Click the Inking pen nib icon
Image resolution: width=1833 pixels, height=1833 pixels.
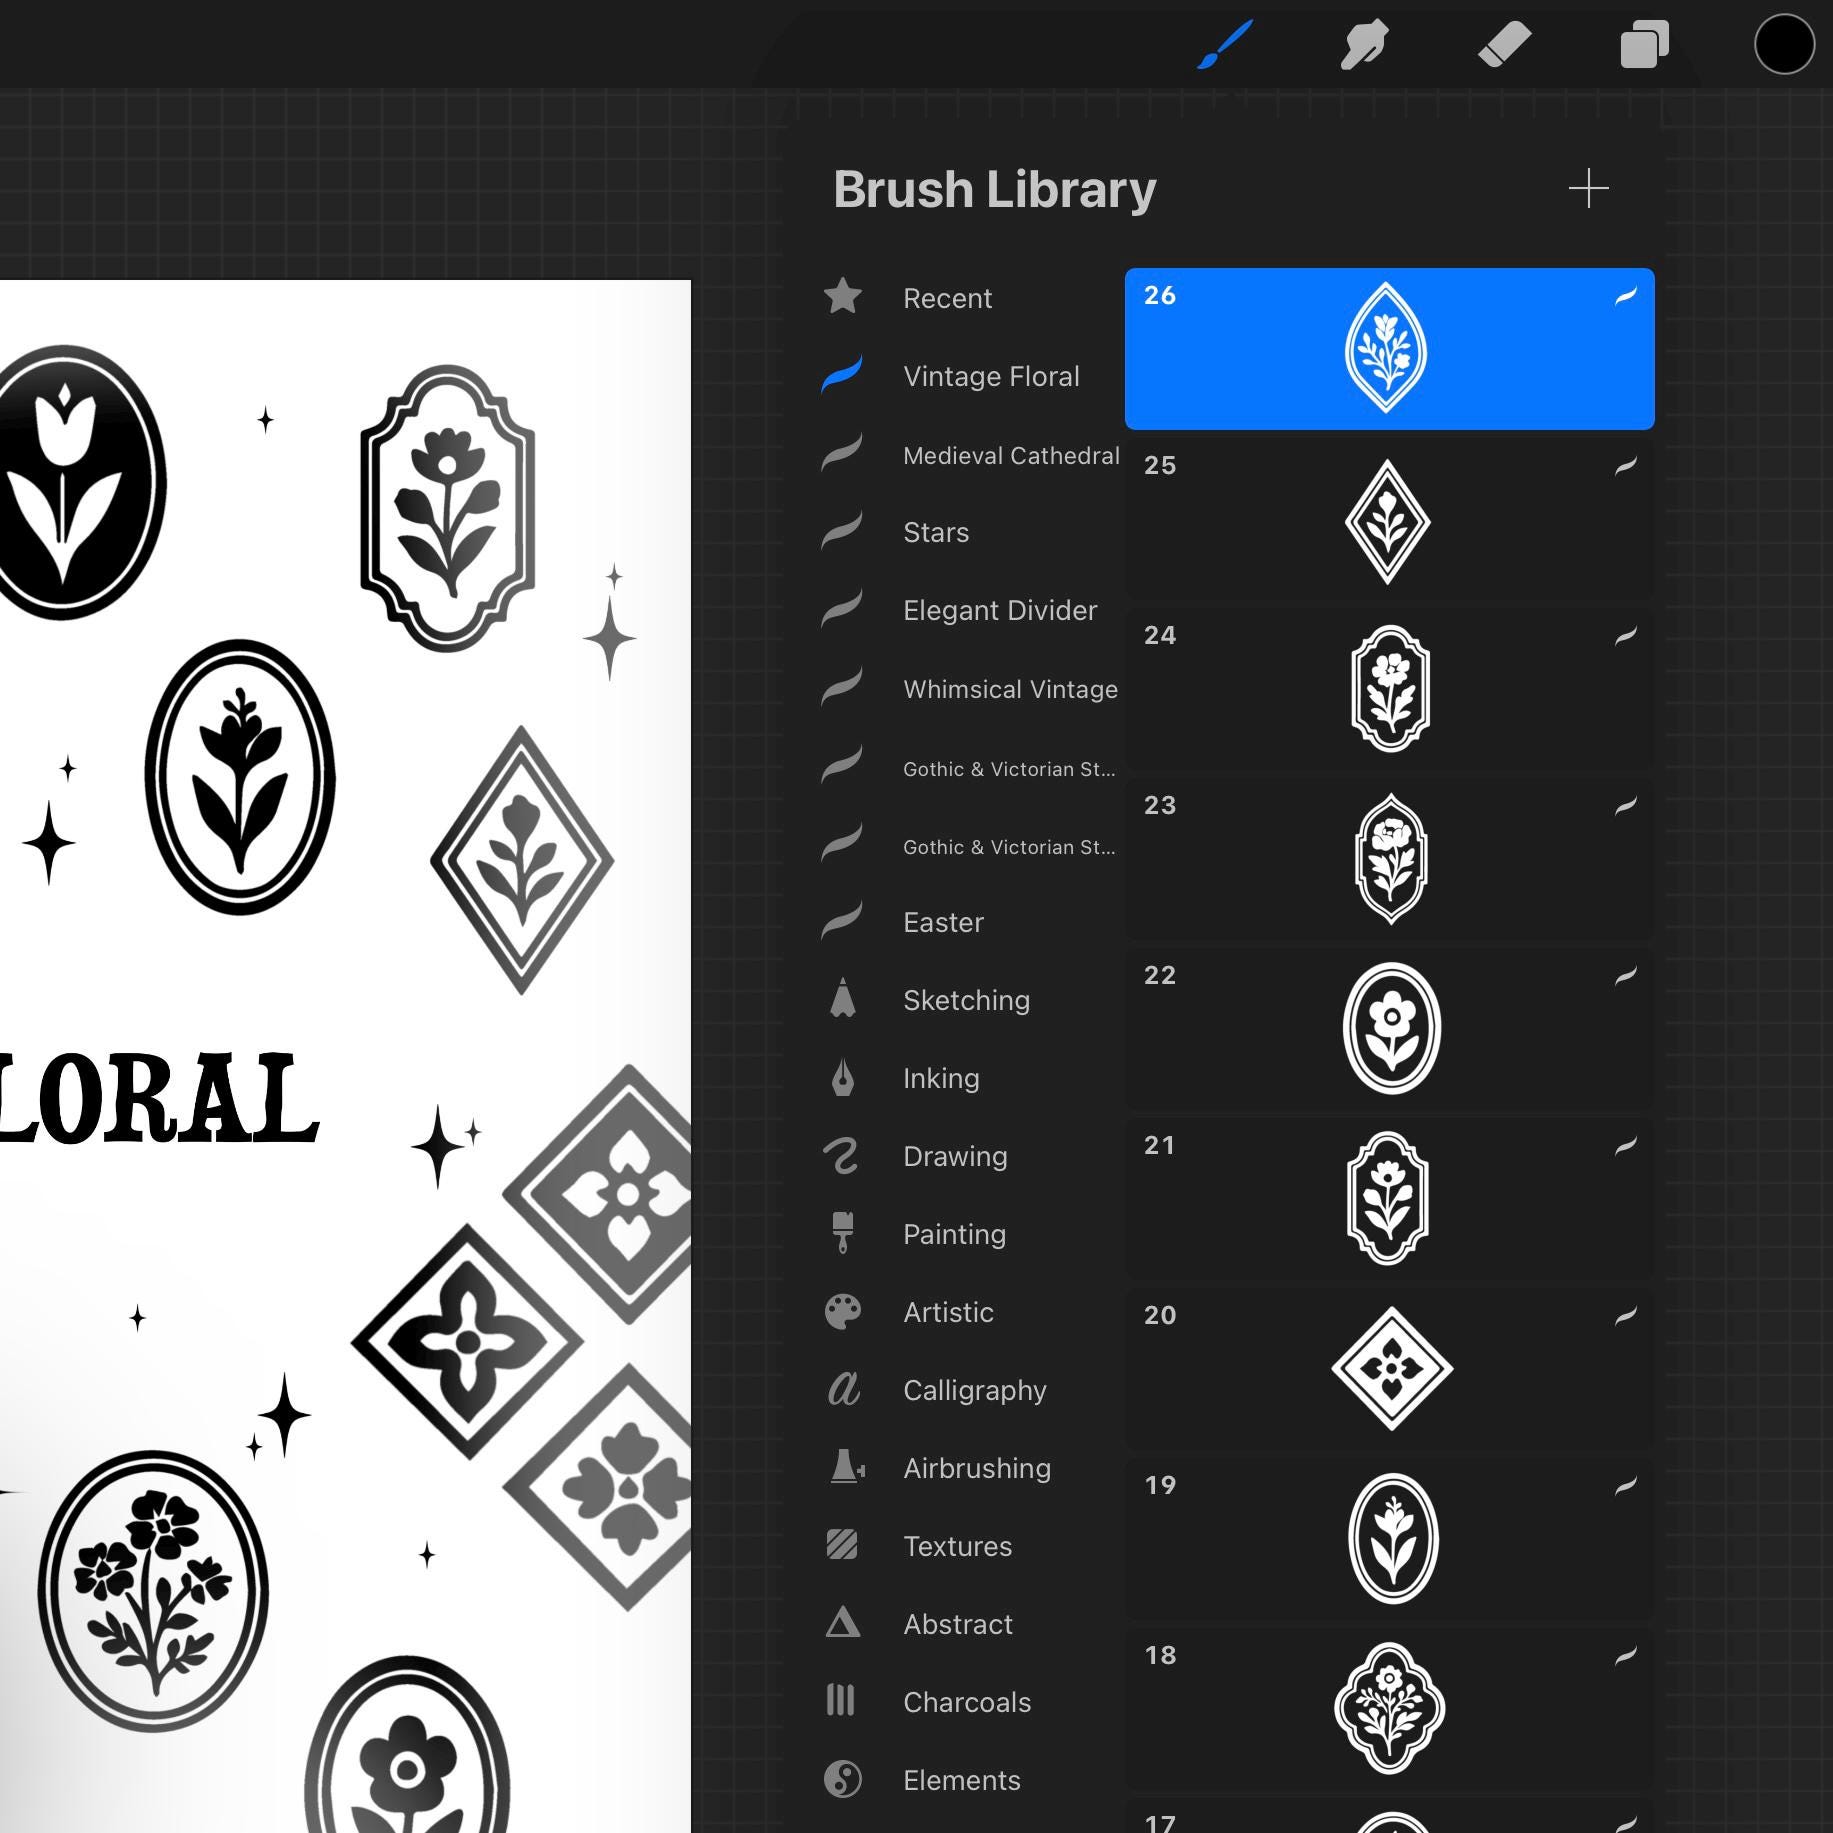tap(842, 1077)
